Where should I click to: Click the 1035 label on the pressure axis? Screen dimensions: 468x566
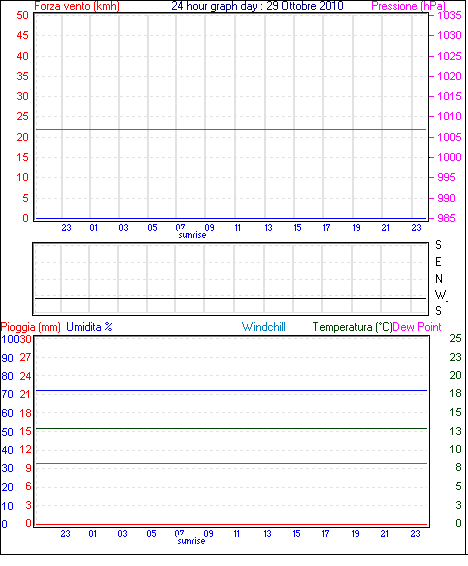[x=449, y=15]
